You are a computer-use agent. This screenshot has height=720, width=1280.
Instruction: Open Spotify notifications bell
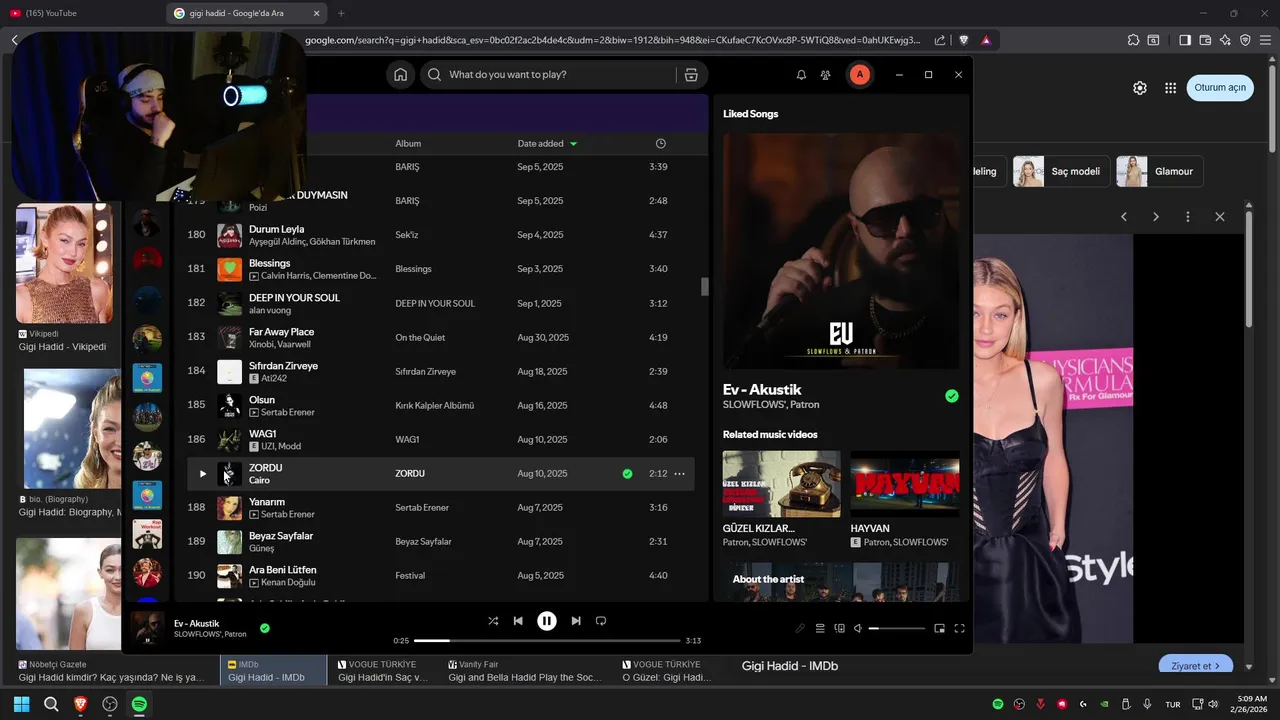(x=801, y=75)
